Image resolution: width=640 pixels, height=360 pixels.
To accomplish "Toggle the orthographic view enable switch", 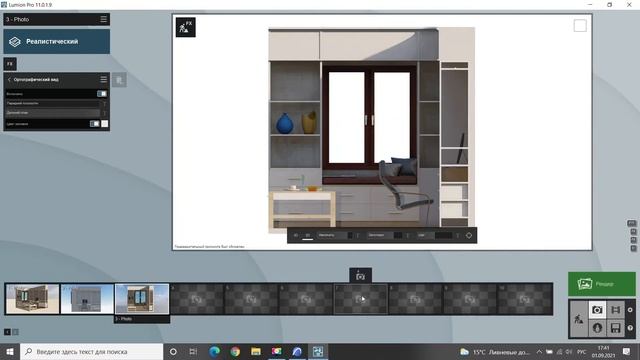I will coord(102,93).
